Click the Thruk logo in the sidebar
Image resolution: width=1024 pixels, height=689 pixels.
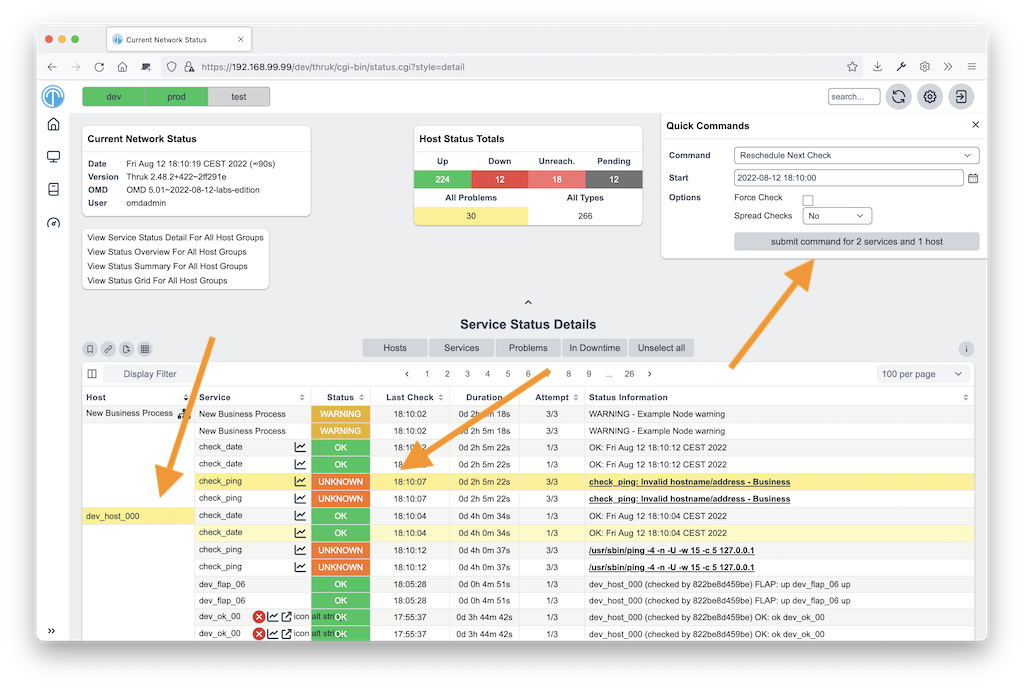pos(53,97)
